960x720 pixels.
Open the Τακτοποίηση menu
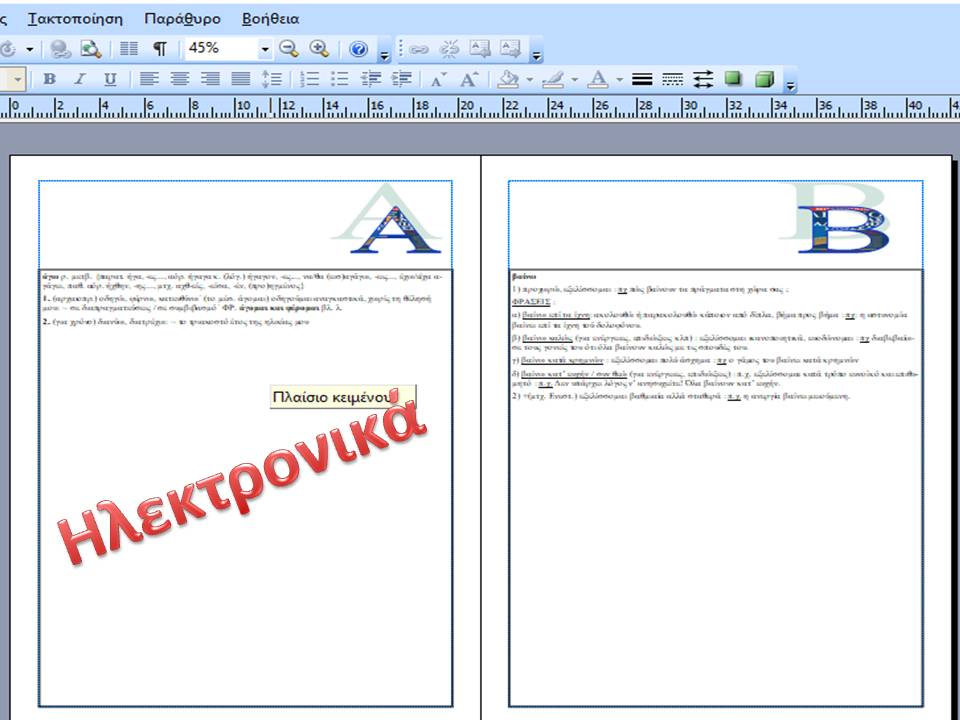click(x=75, y=19)
